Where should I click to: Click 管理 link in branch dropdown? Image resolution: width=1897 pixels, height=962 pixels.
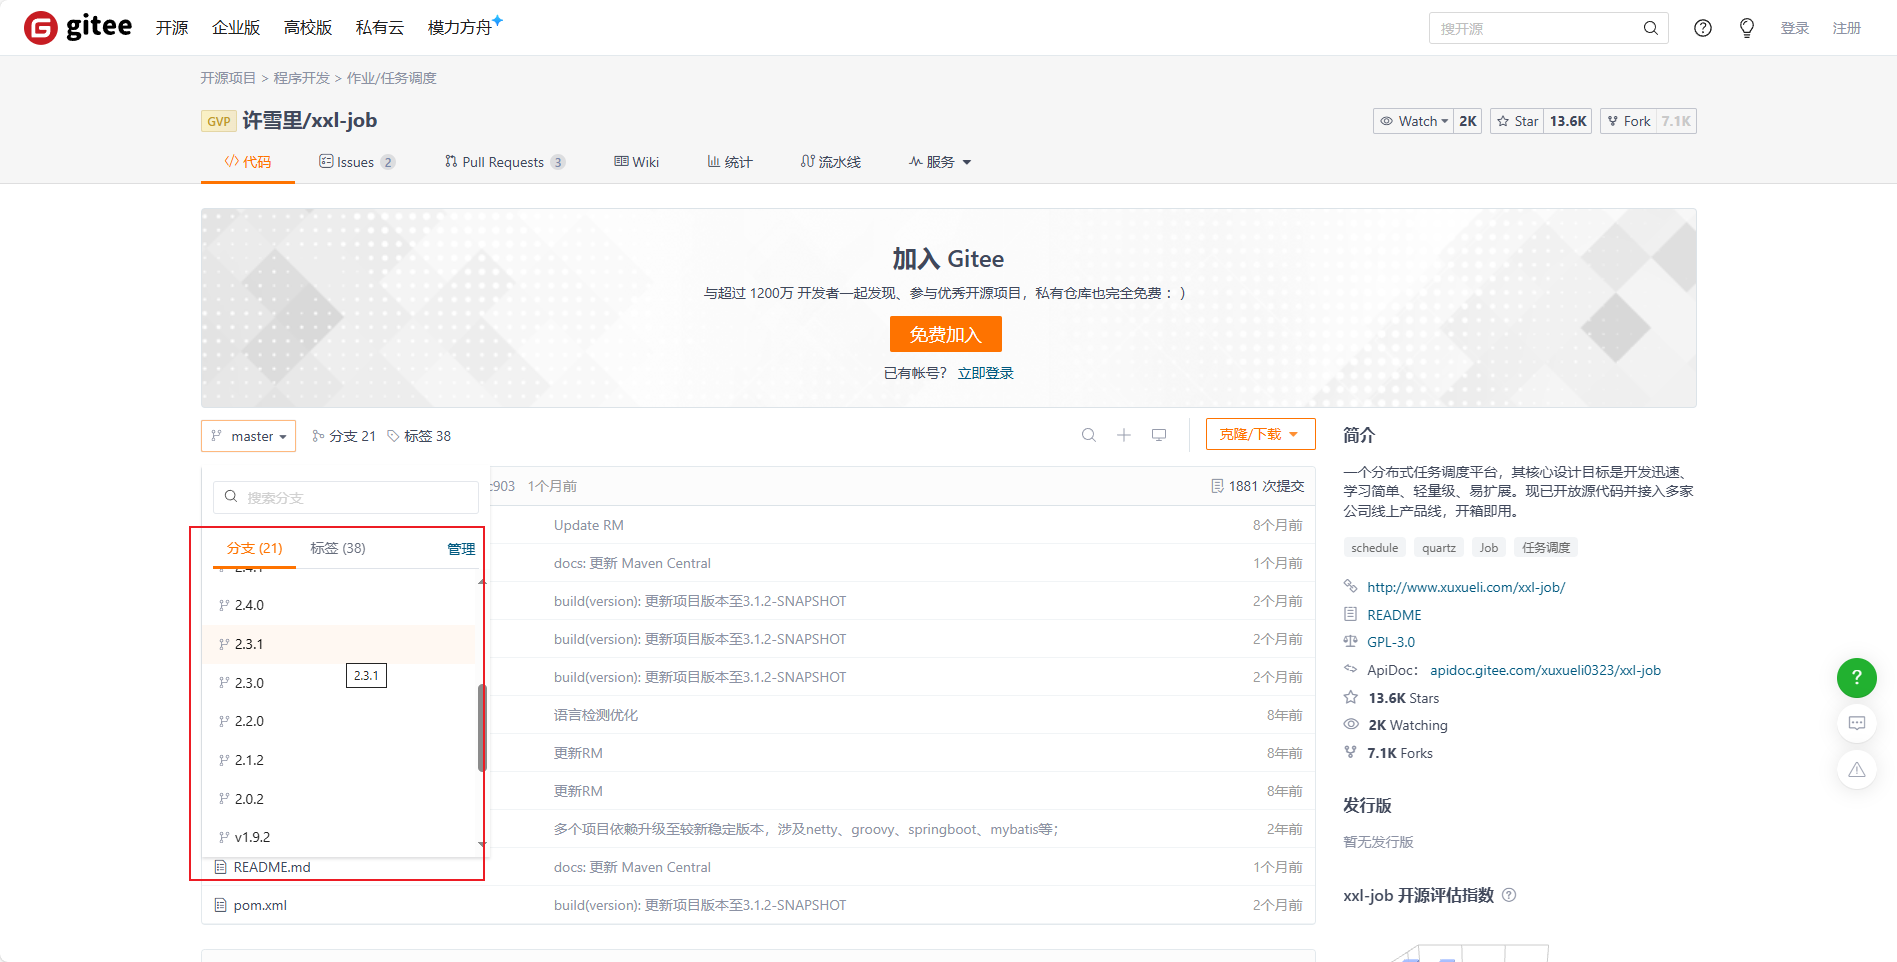click(461, 549)
